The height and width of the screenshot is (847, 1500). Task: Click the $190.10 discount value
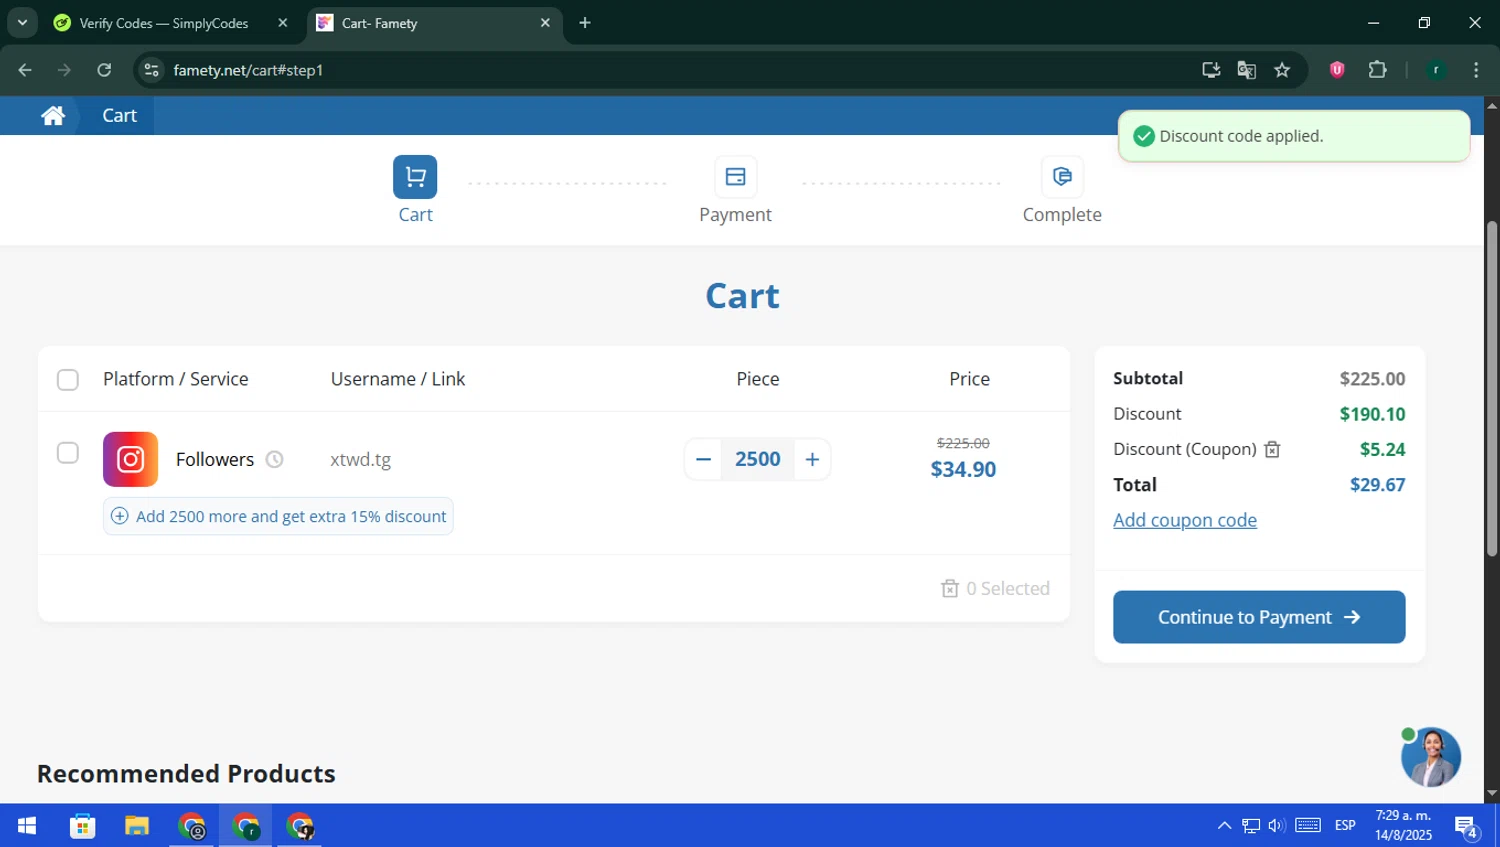[x=1372, y=414]
